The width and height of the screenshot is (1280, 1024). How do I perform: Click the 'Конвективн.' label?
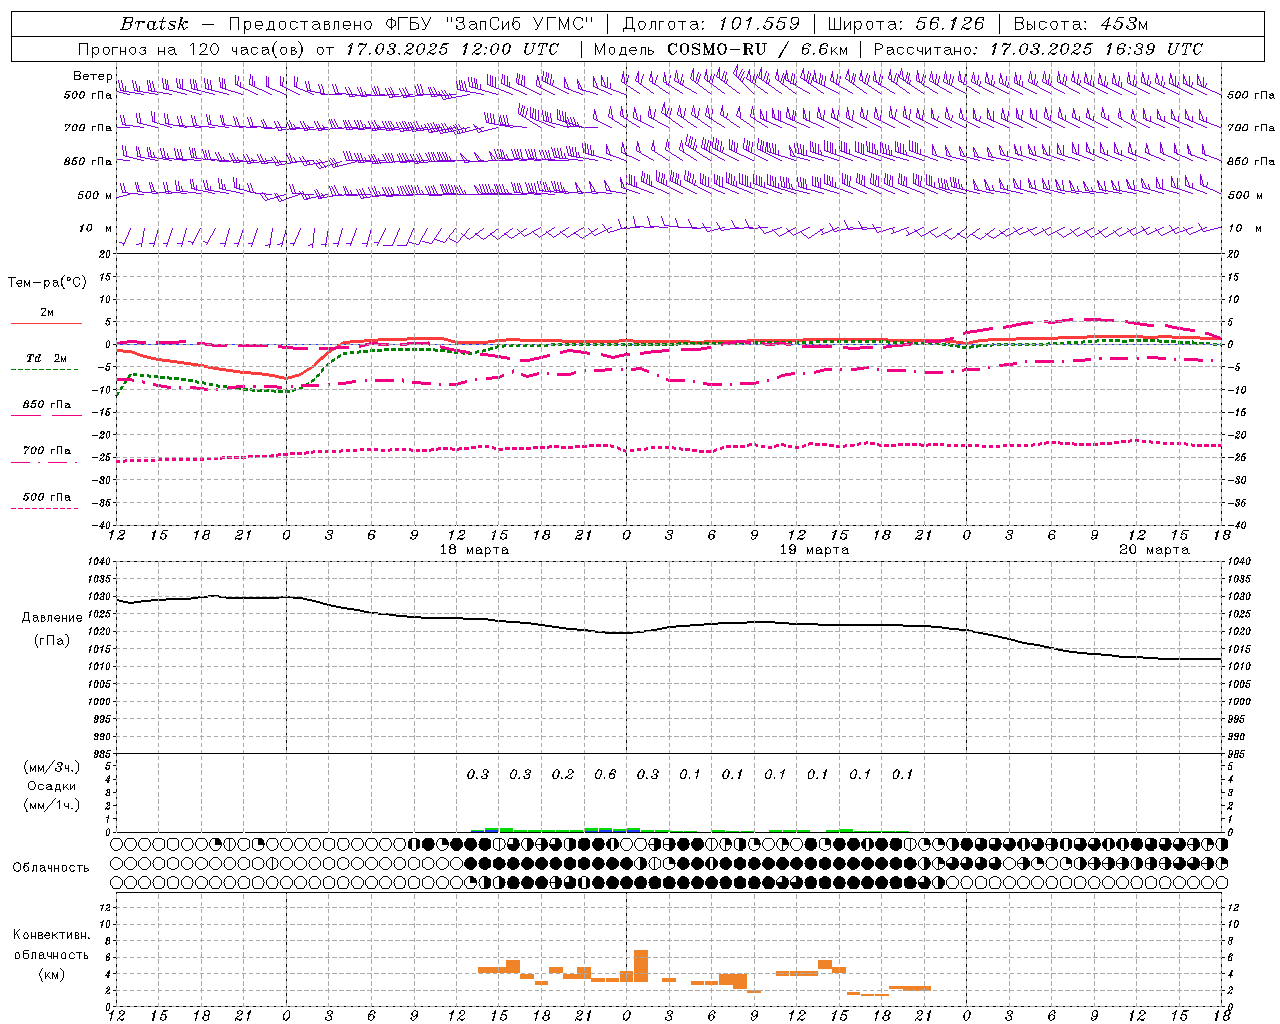[51, 935]
